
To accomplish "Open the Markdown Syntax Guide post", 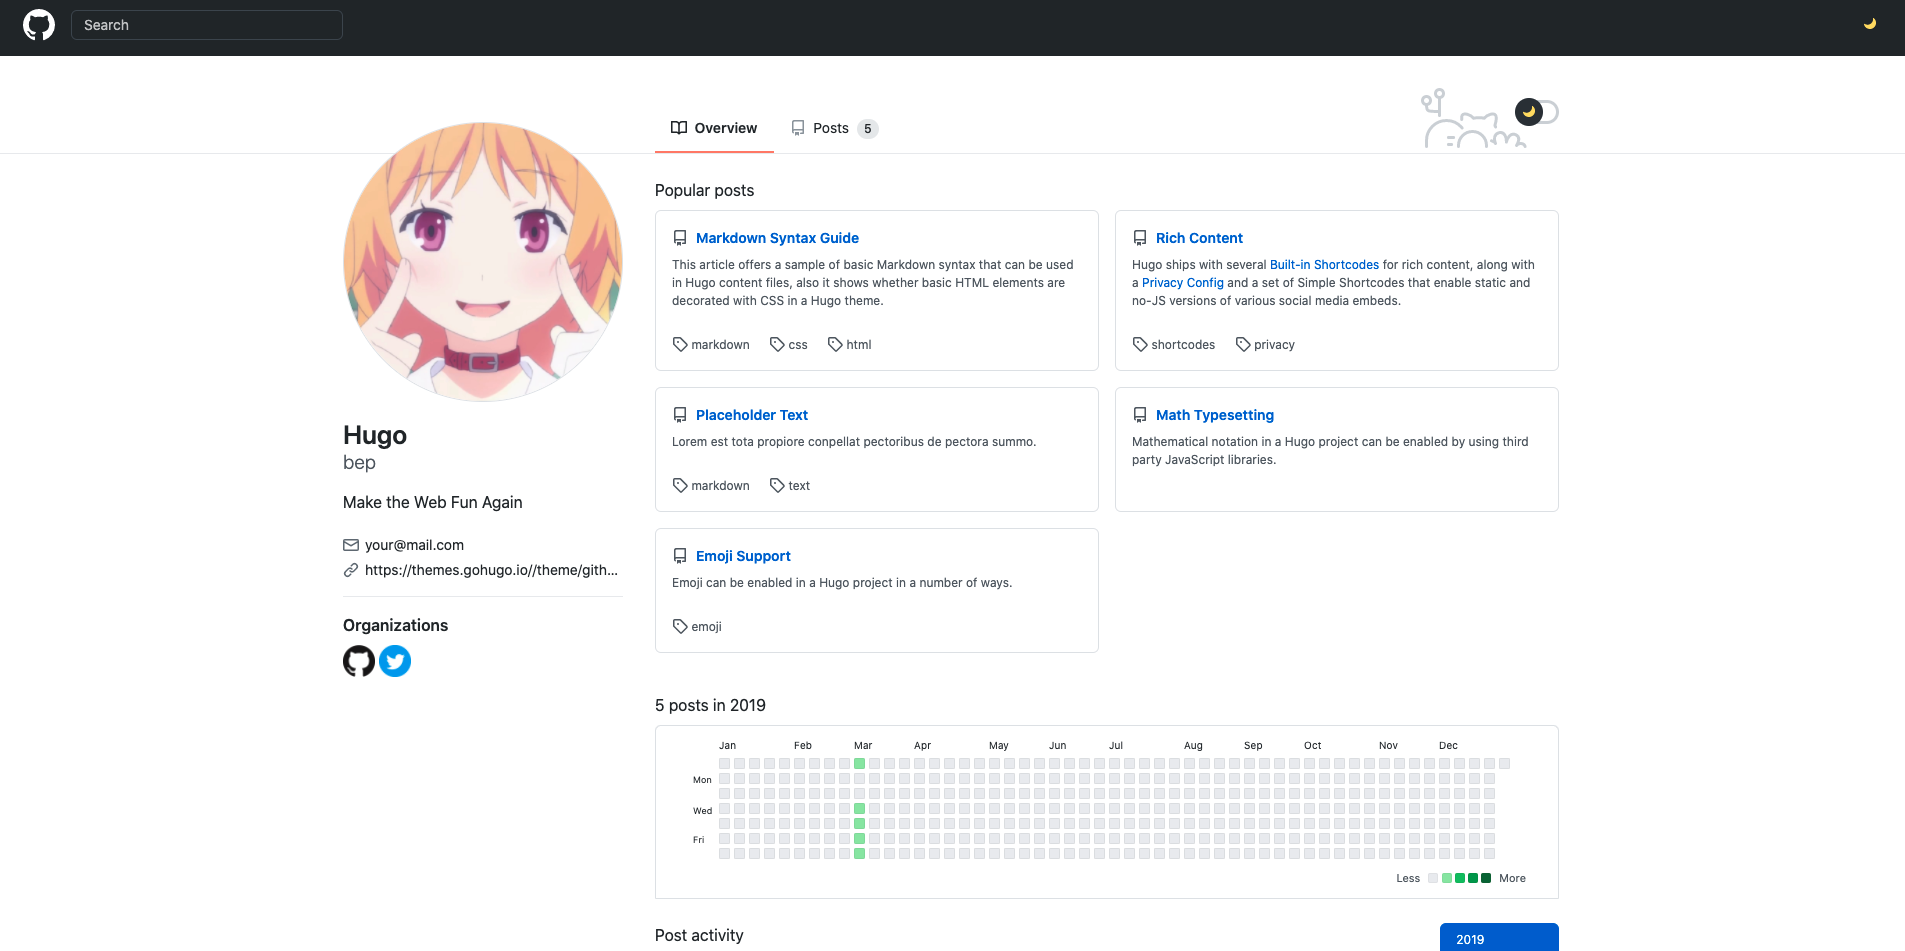I will click(x=777, y=238).
